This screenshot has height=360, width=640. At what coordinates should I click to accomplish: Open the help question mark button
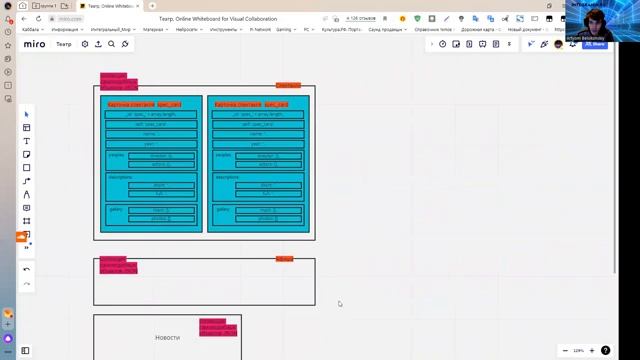[605, 350]
